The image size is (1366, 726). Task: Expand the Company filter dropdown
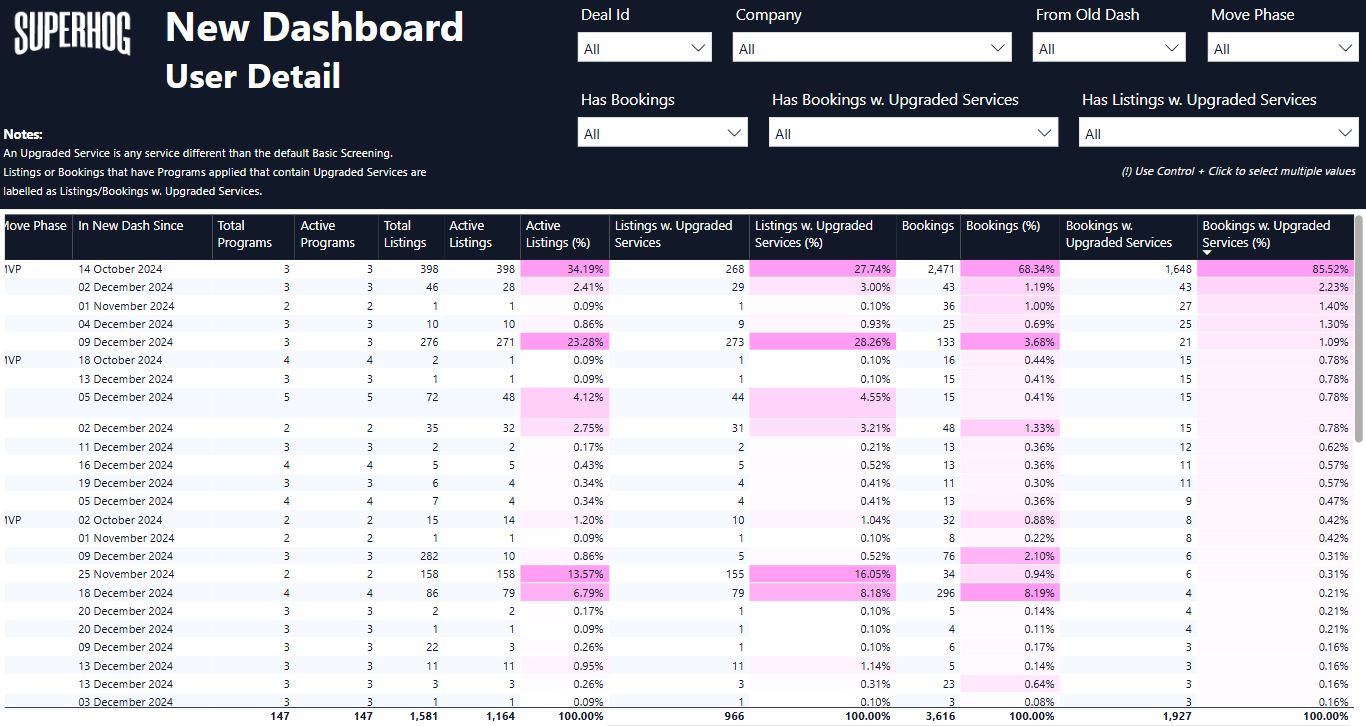pyautogui.click(x=873, y=48)
